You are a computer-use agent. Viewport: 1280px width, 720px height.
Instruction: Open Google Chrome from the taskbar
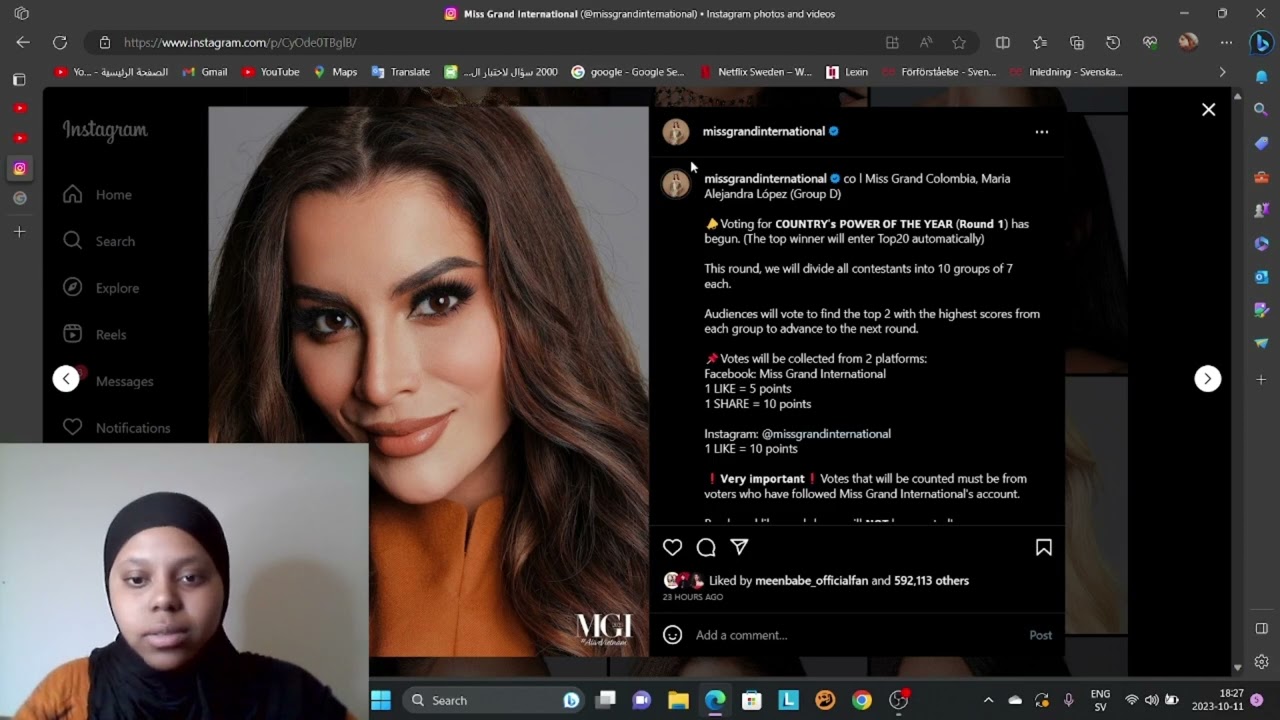pos(862,700)
